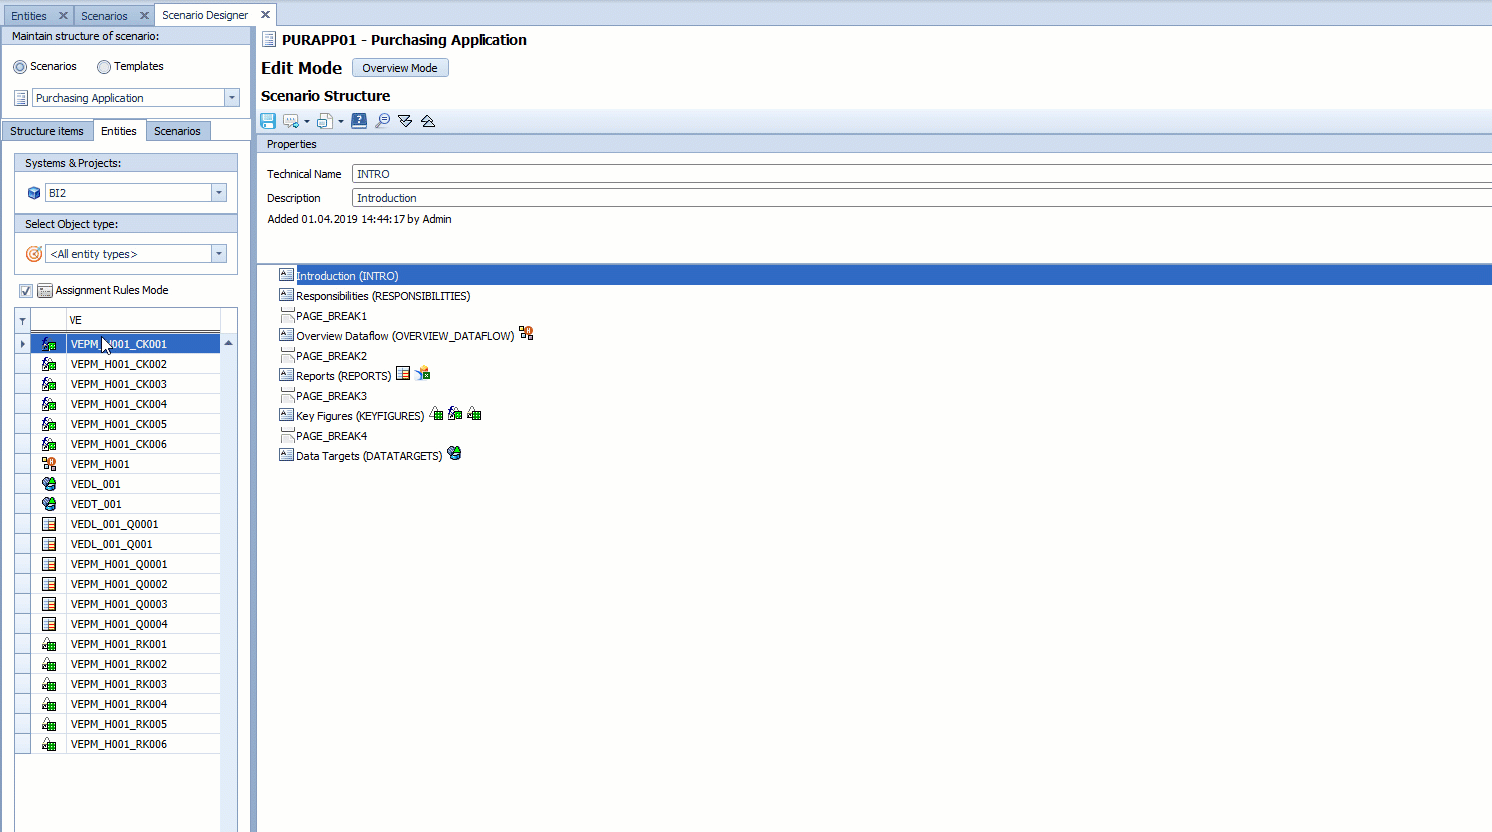Select the Templates radio button
This screenshot has height=832, width=1492.
(104, 66)
